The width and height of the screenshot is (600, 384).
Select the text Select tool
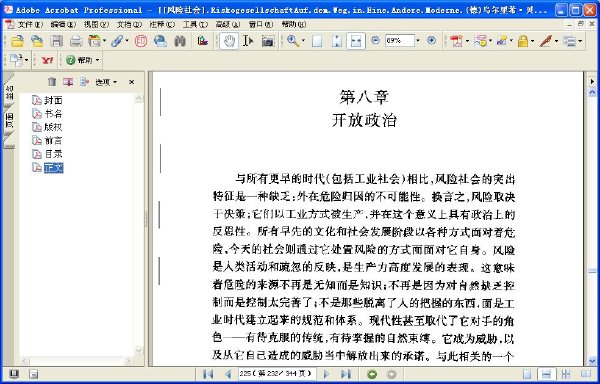pos(248,41)
